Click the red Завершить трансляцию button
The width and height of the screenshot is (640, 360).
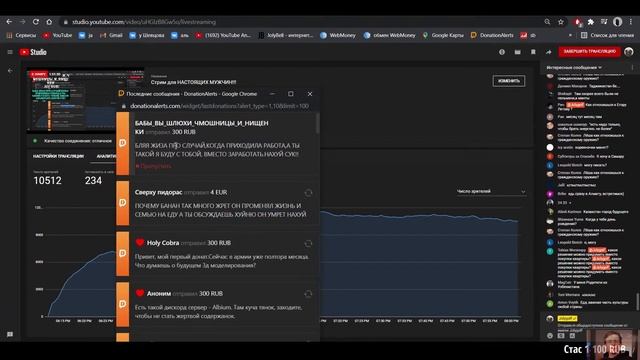click(x=589, y=51)
